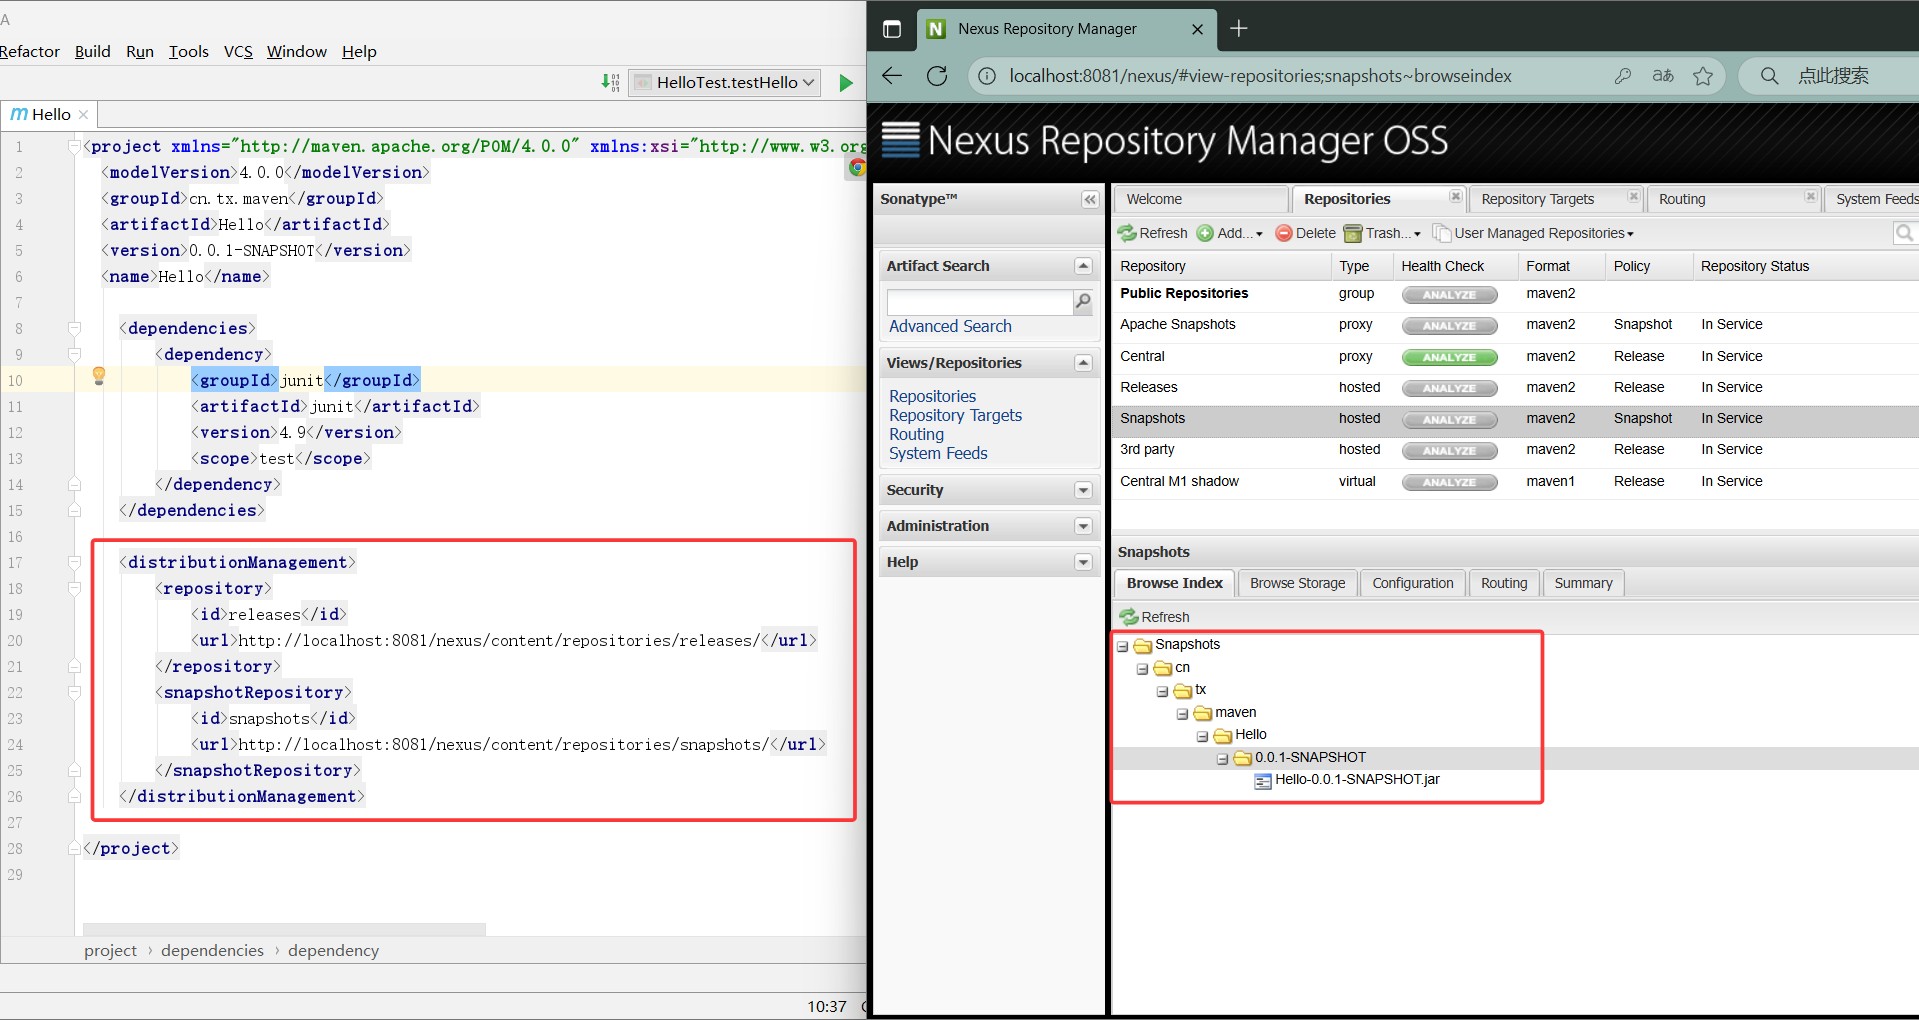The image size is (1919, 1020).
Task: Expand the Administration section
Action: click(x=1083, y=526)
